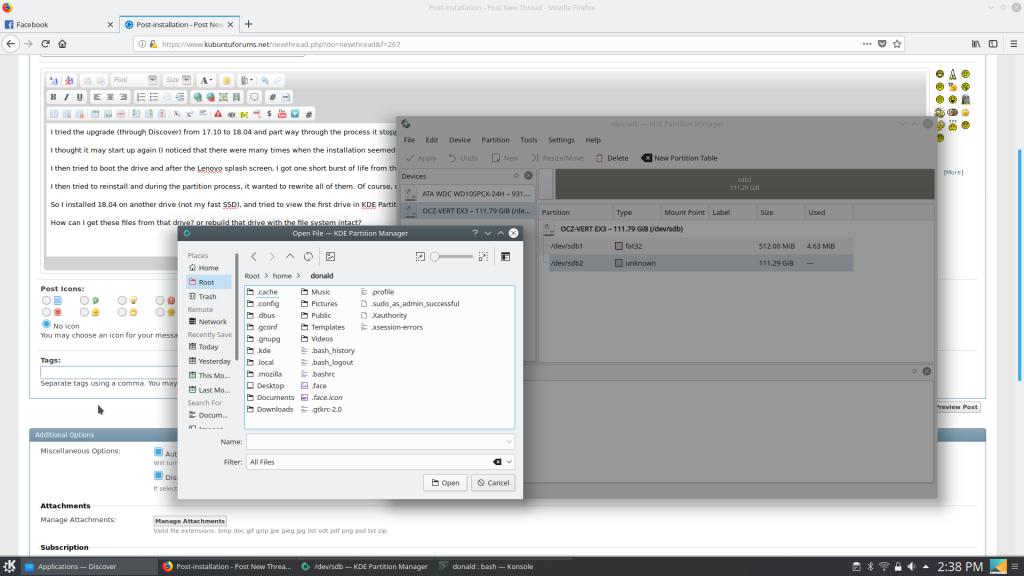Select the 'No icon' radio button

coord(46,325)
